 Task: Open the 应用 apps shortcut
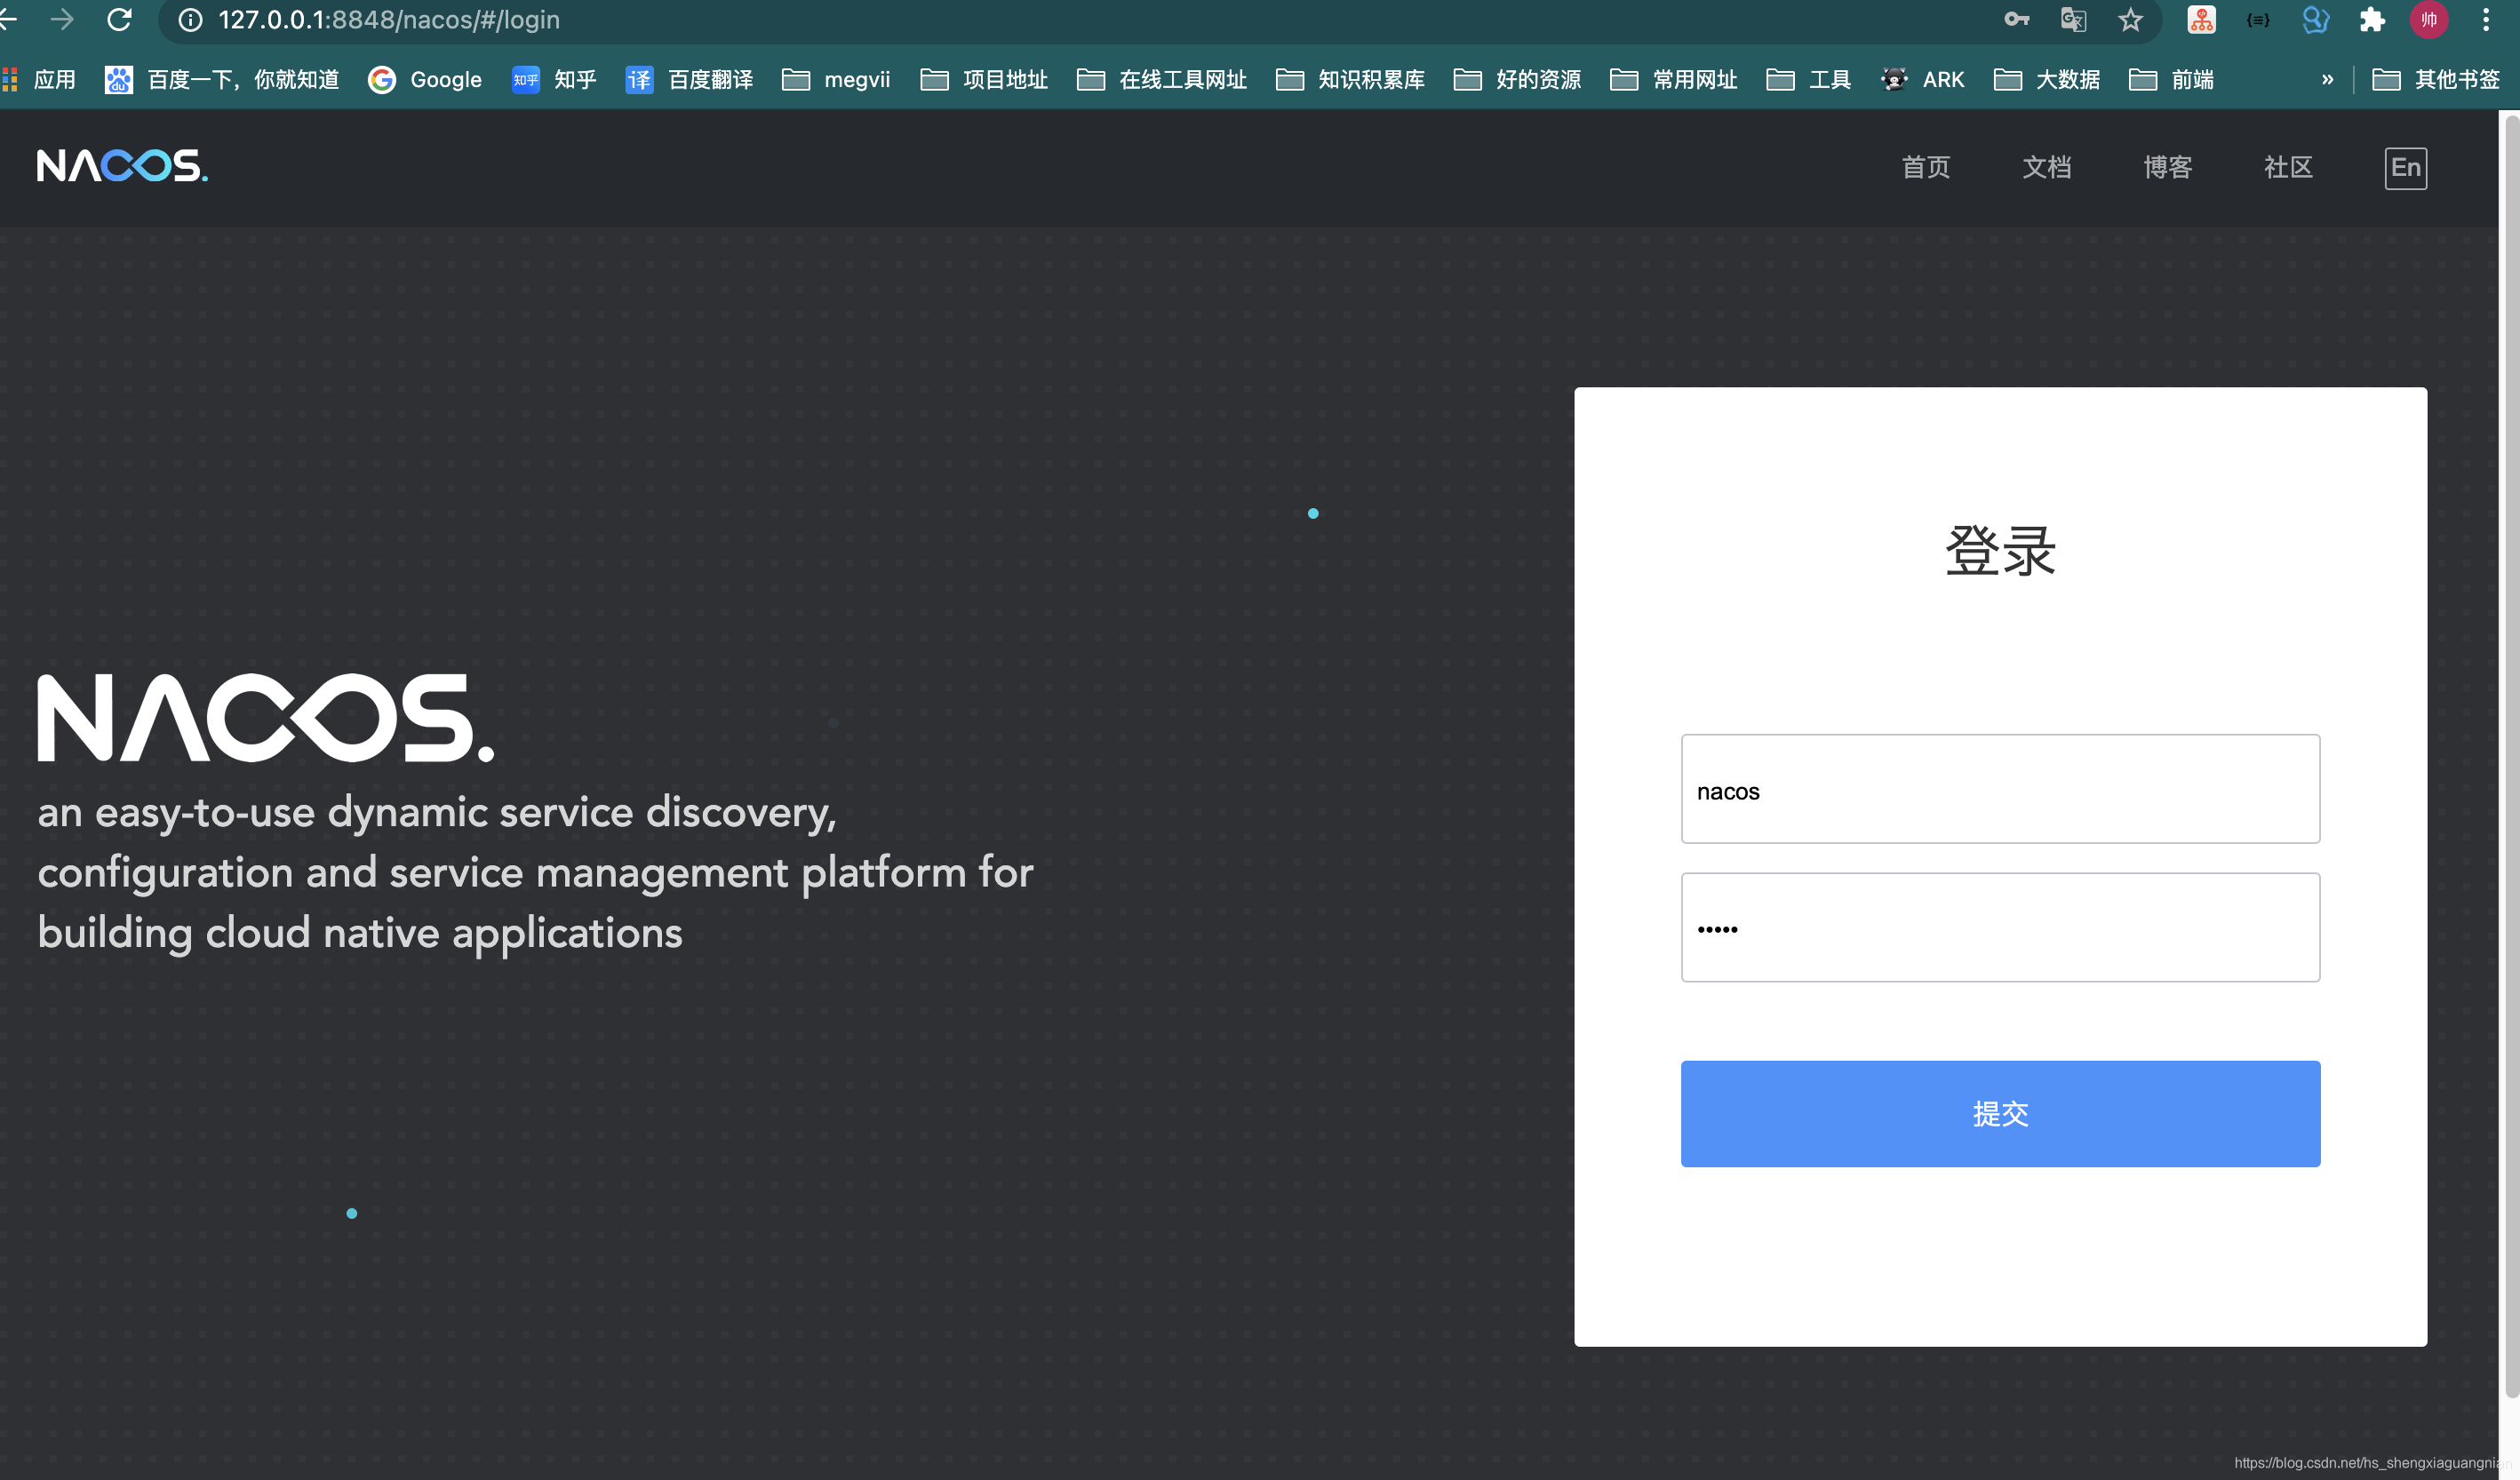click(x=40, y=79)
